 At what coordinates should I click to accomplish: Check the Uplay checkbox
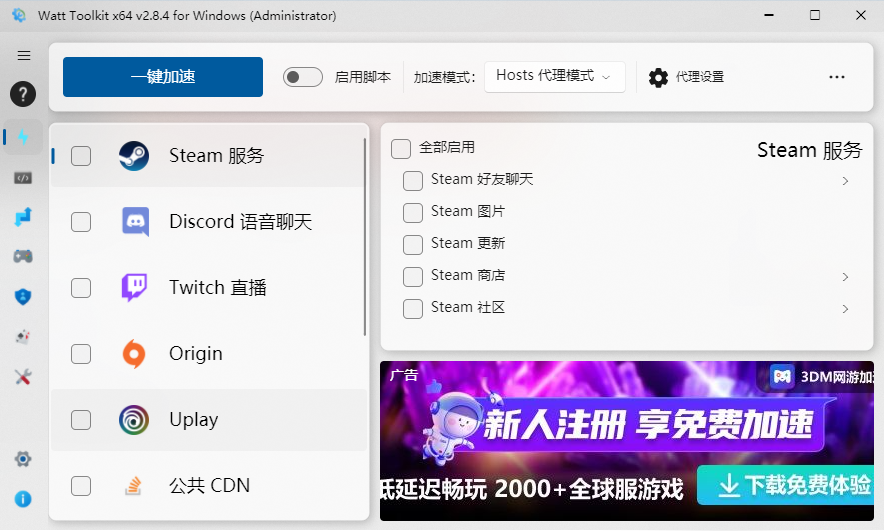[81, 420]
